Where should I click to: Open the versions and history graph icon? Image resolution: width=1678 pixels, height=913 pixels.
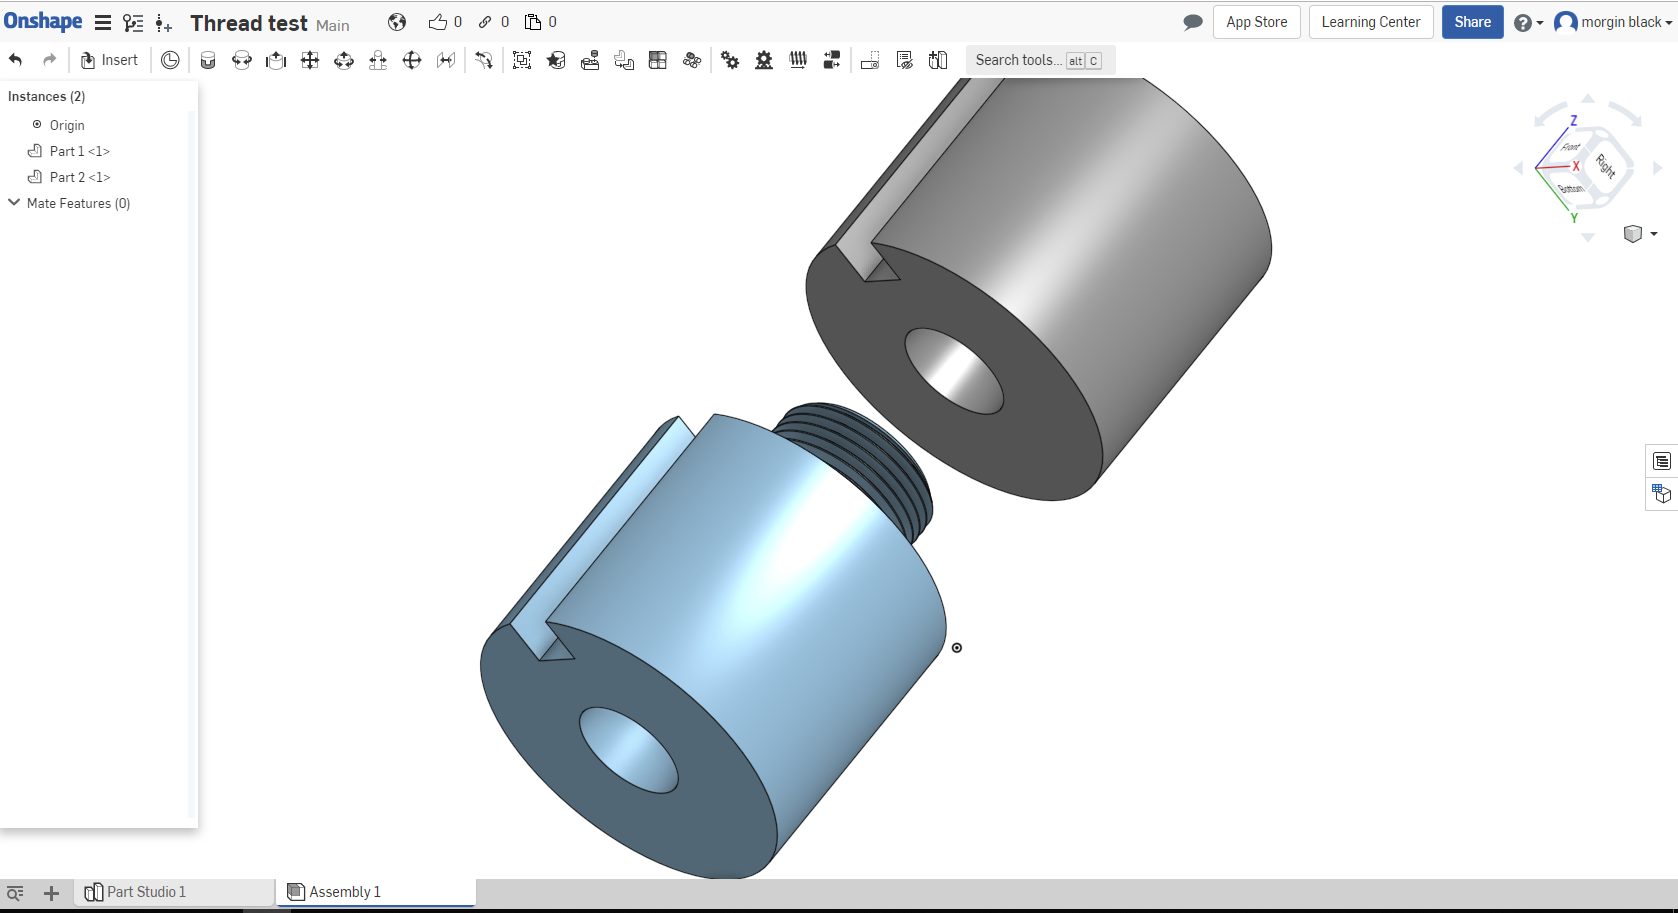tap(133, 22)
